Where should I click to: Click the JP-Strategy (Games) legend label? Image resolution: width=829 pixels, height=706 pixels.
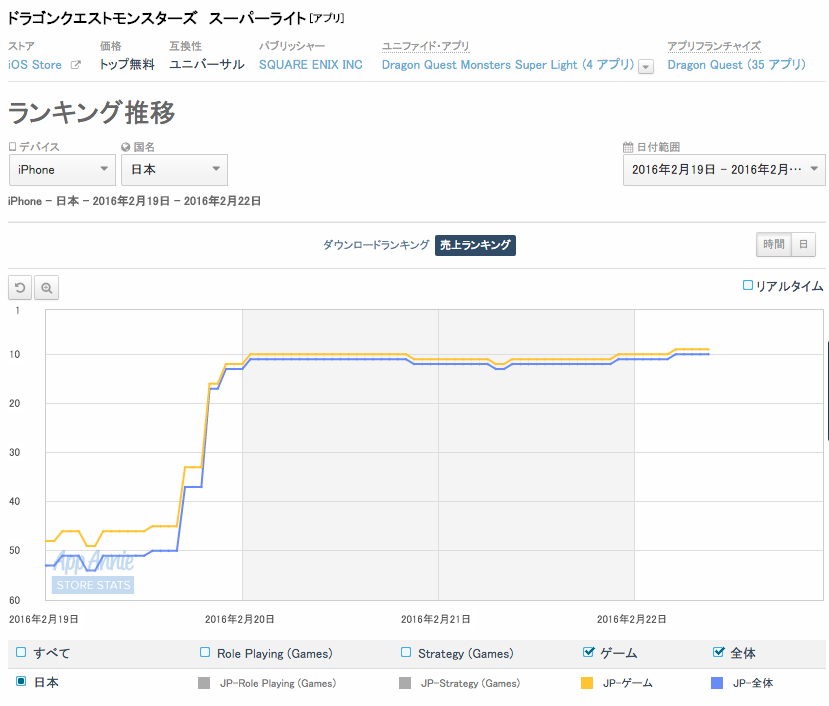(x=471, y=683)
